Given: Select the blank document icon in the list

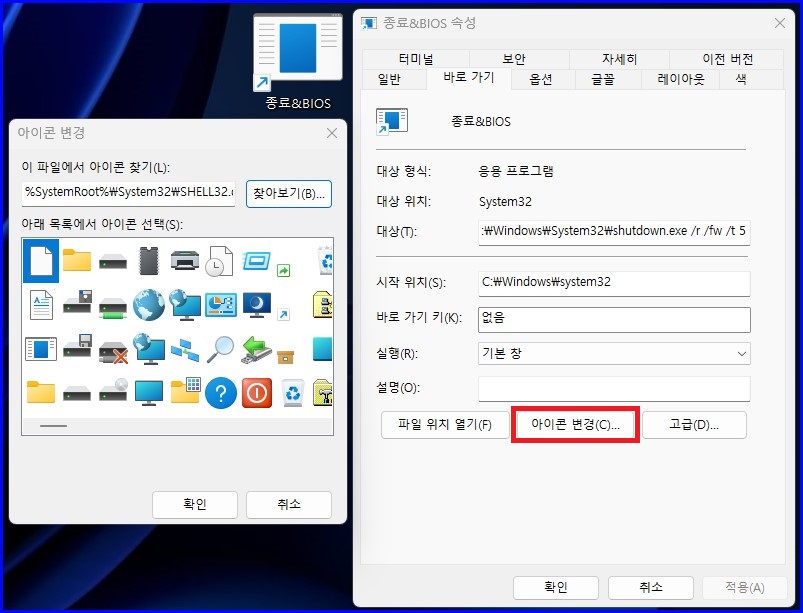Looking at the screenshot, I should point(41,261).
